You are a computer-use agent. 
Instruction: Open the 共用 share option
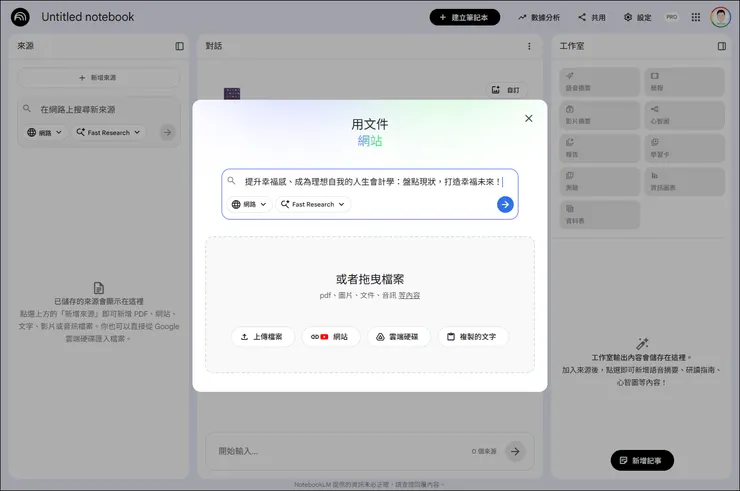point(592,17)
